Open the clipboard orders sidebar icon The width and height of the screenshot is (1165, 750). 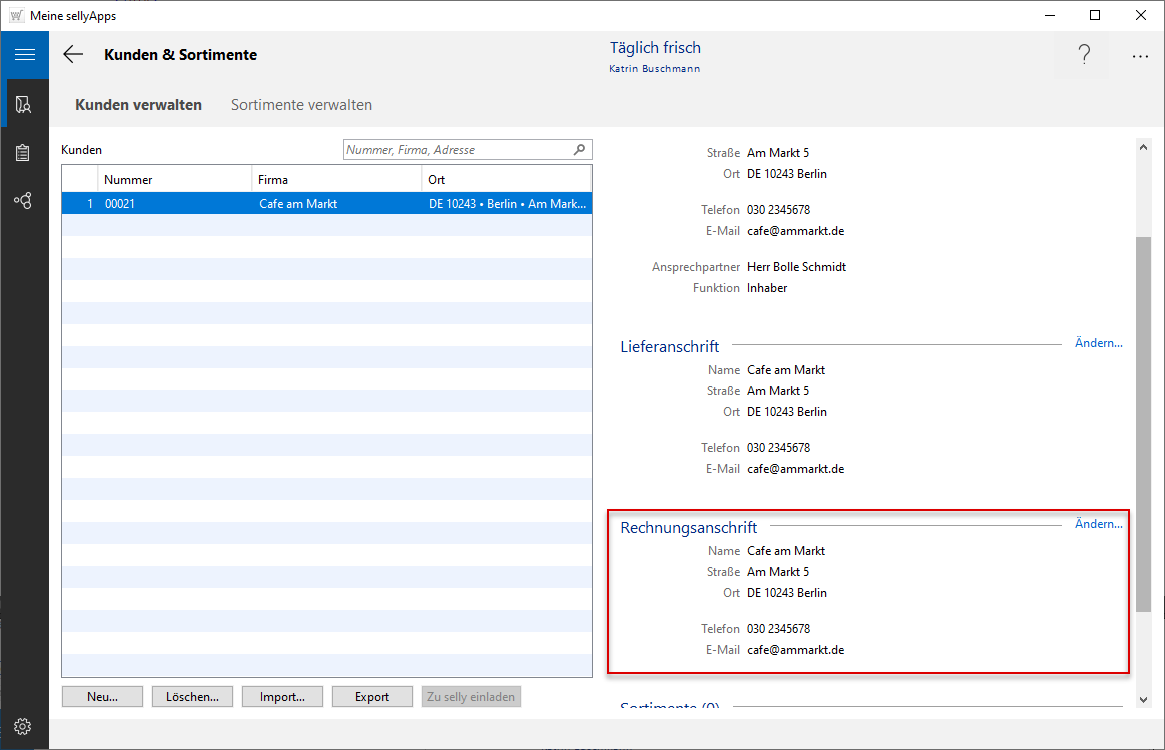pyautogui.click(x=24, y=153)
